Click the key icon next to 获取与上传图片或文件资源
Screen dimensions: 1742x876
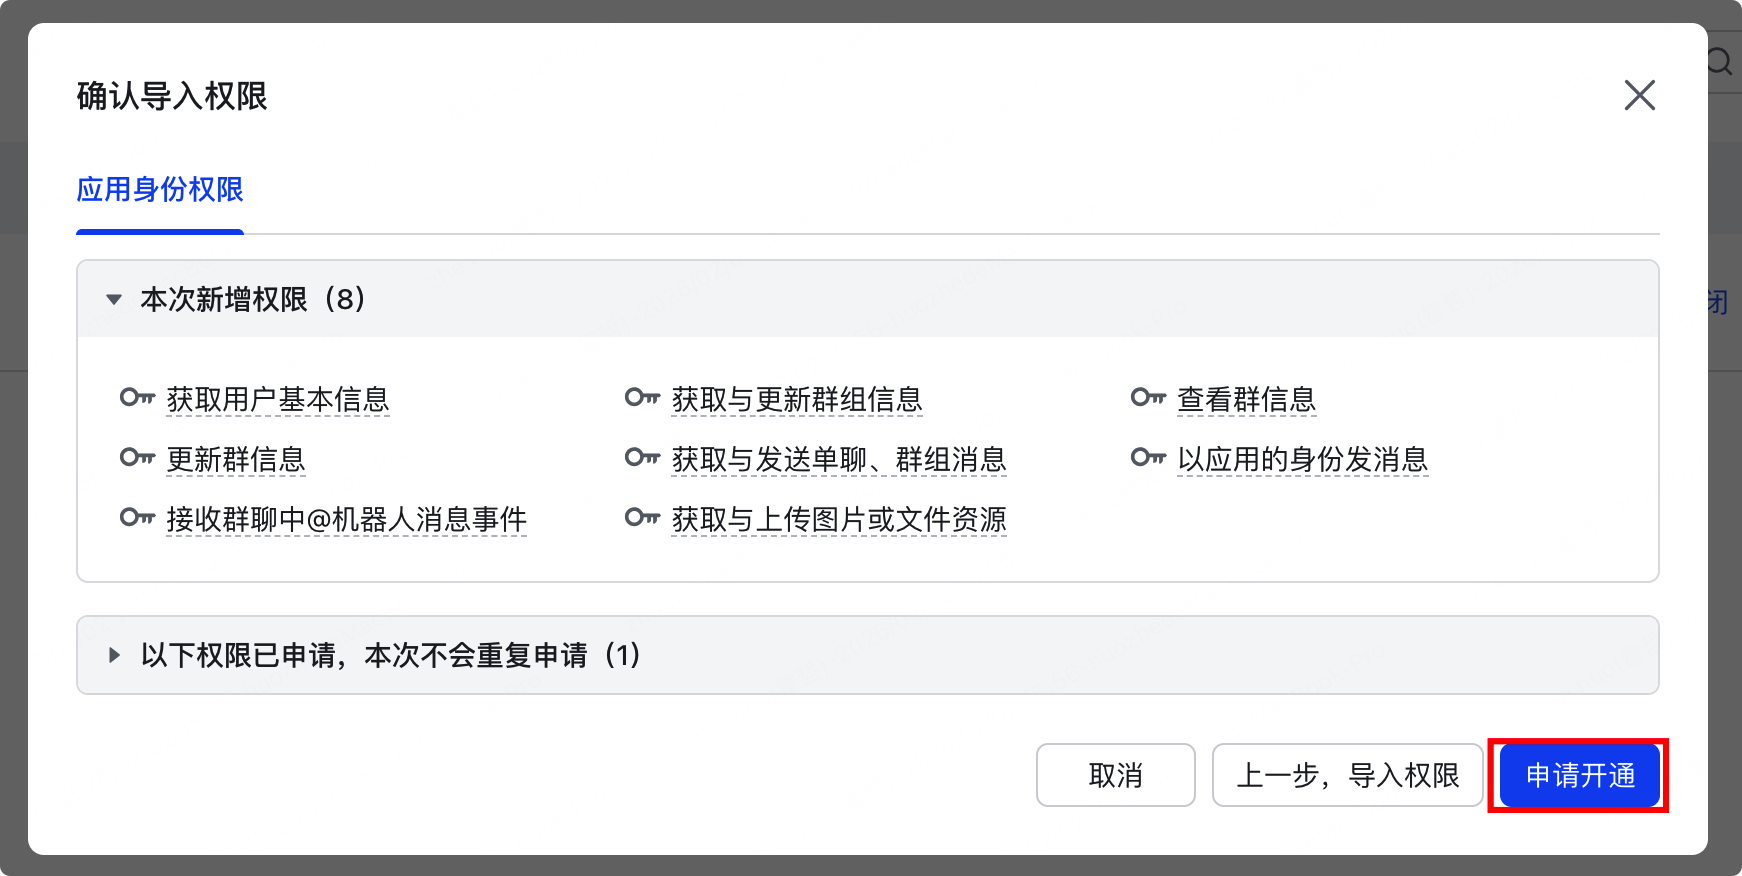click(642, 518)
